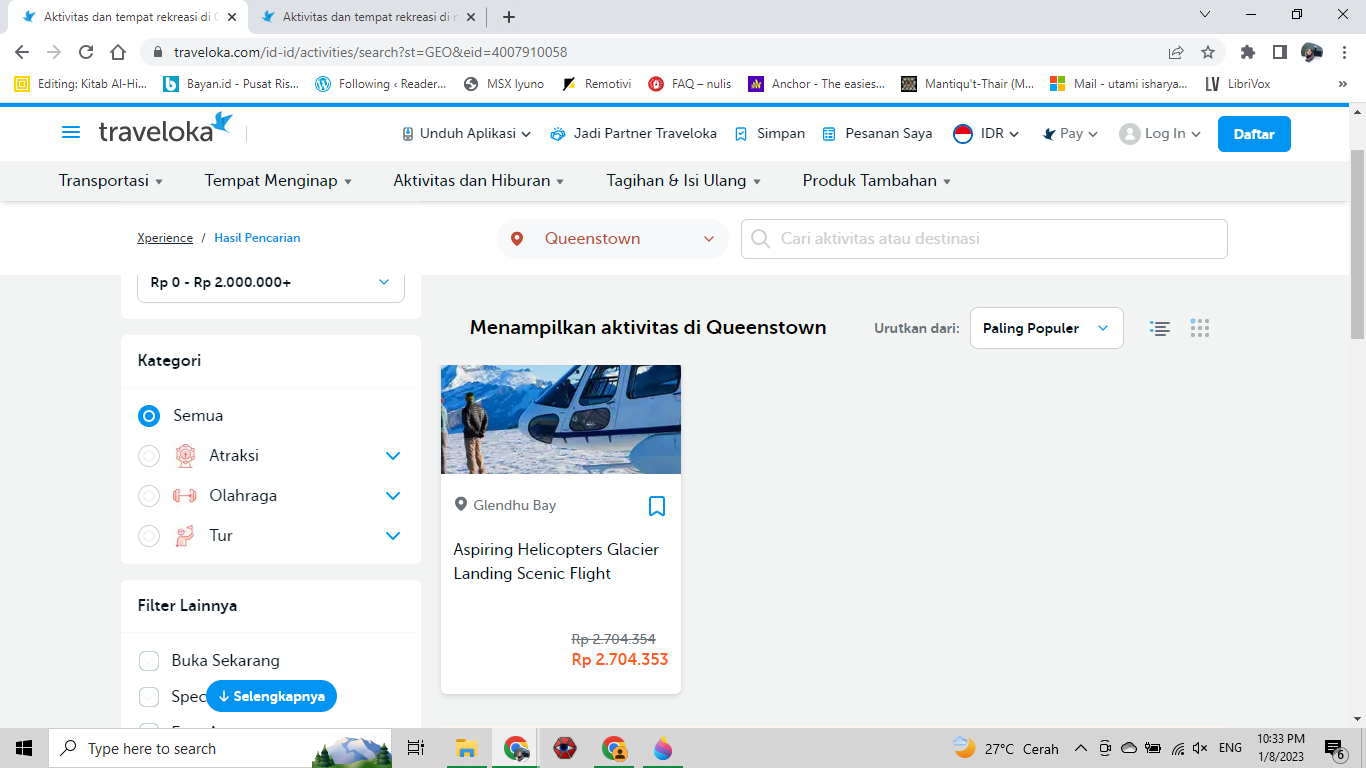
Task: Open the Paling Populer sort dropdown
Action: 1046,328
